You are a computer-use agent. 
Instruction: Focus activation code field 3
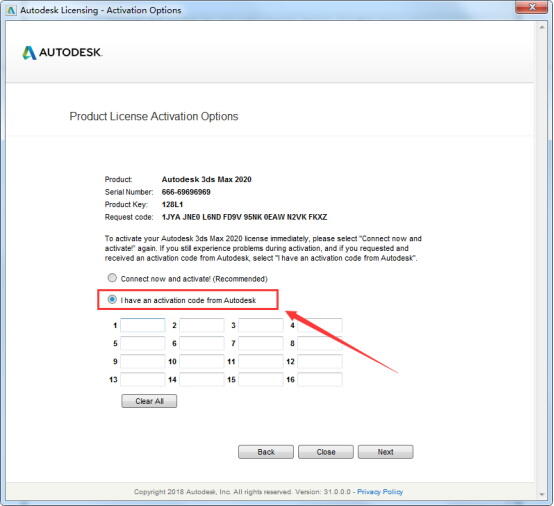pos(261,325)
